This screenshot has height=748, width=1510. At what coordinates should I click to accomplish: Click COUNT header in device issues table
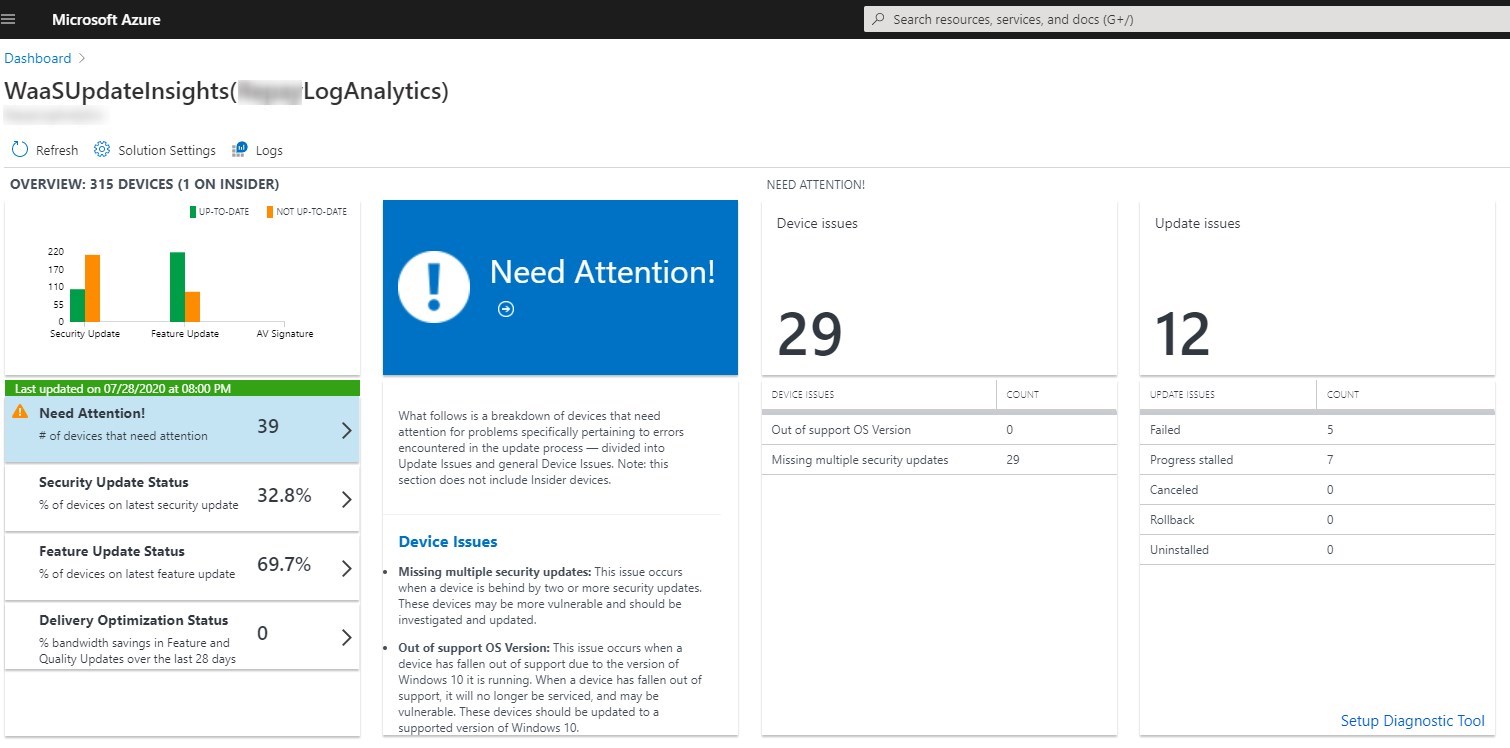point(1022,394)
